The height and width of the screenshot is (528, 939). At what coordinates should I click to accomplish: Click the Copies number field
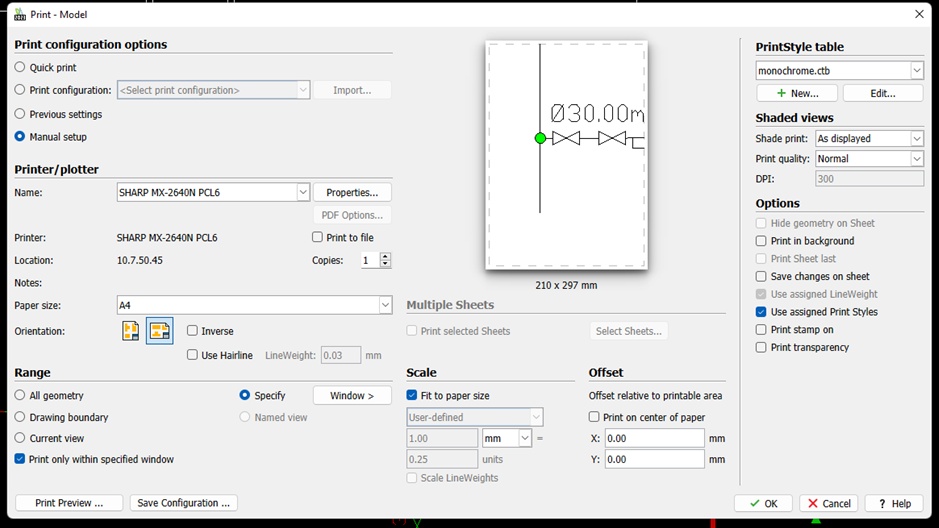tap(370, 260)
